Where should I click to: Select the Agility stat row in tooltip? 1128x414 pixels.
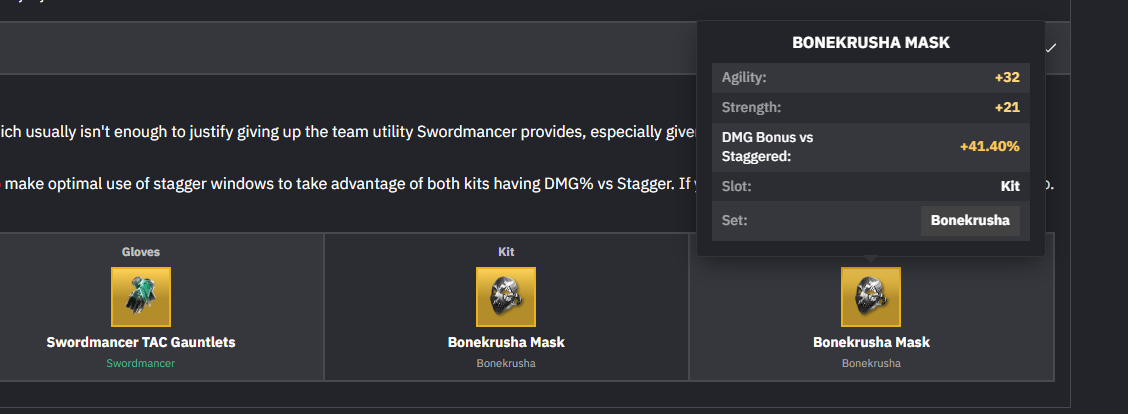click(x=870, y=77)
